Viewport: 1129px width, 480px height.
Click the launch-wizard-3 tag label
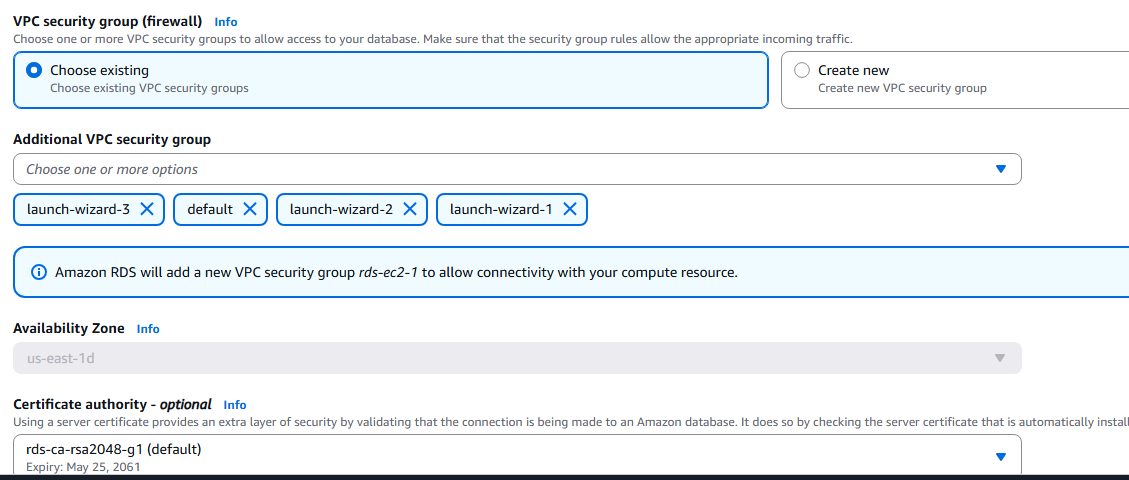pos(78,209)
